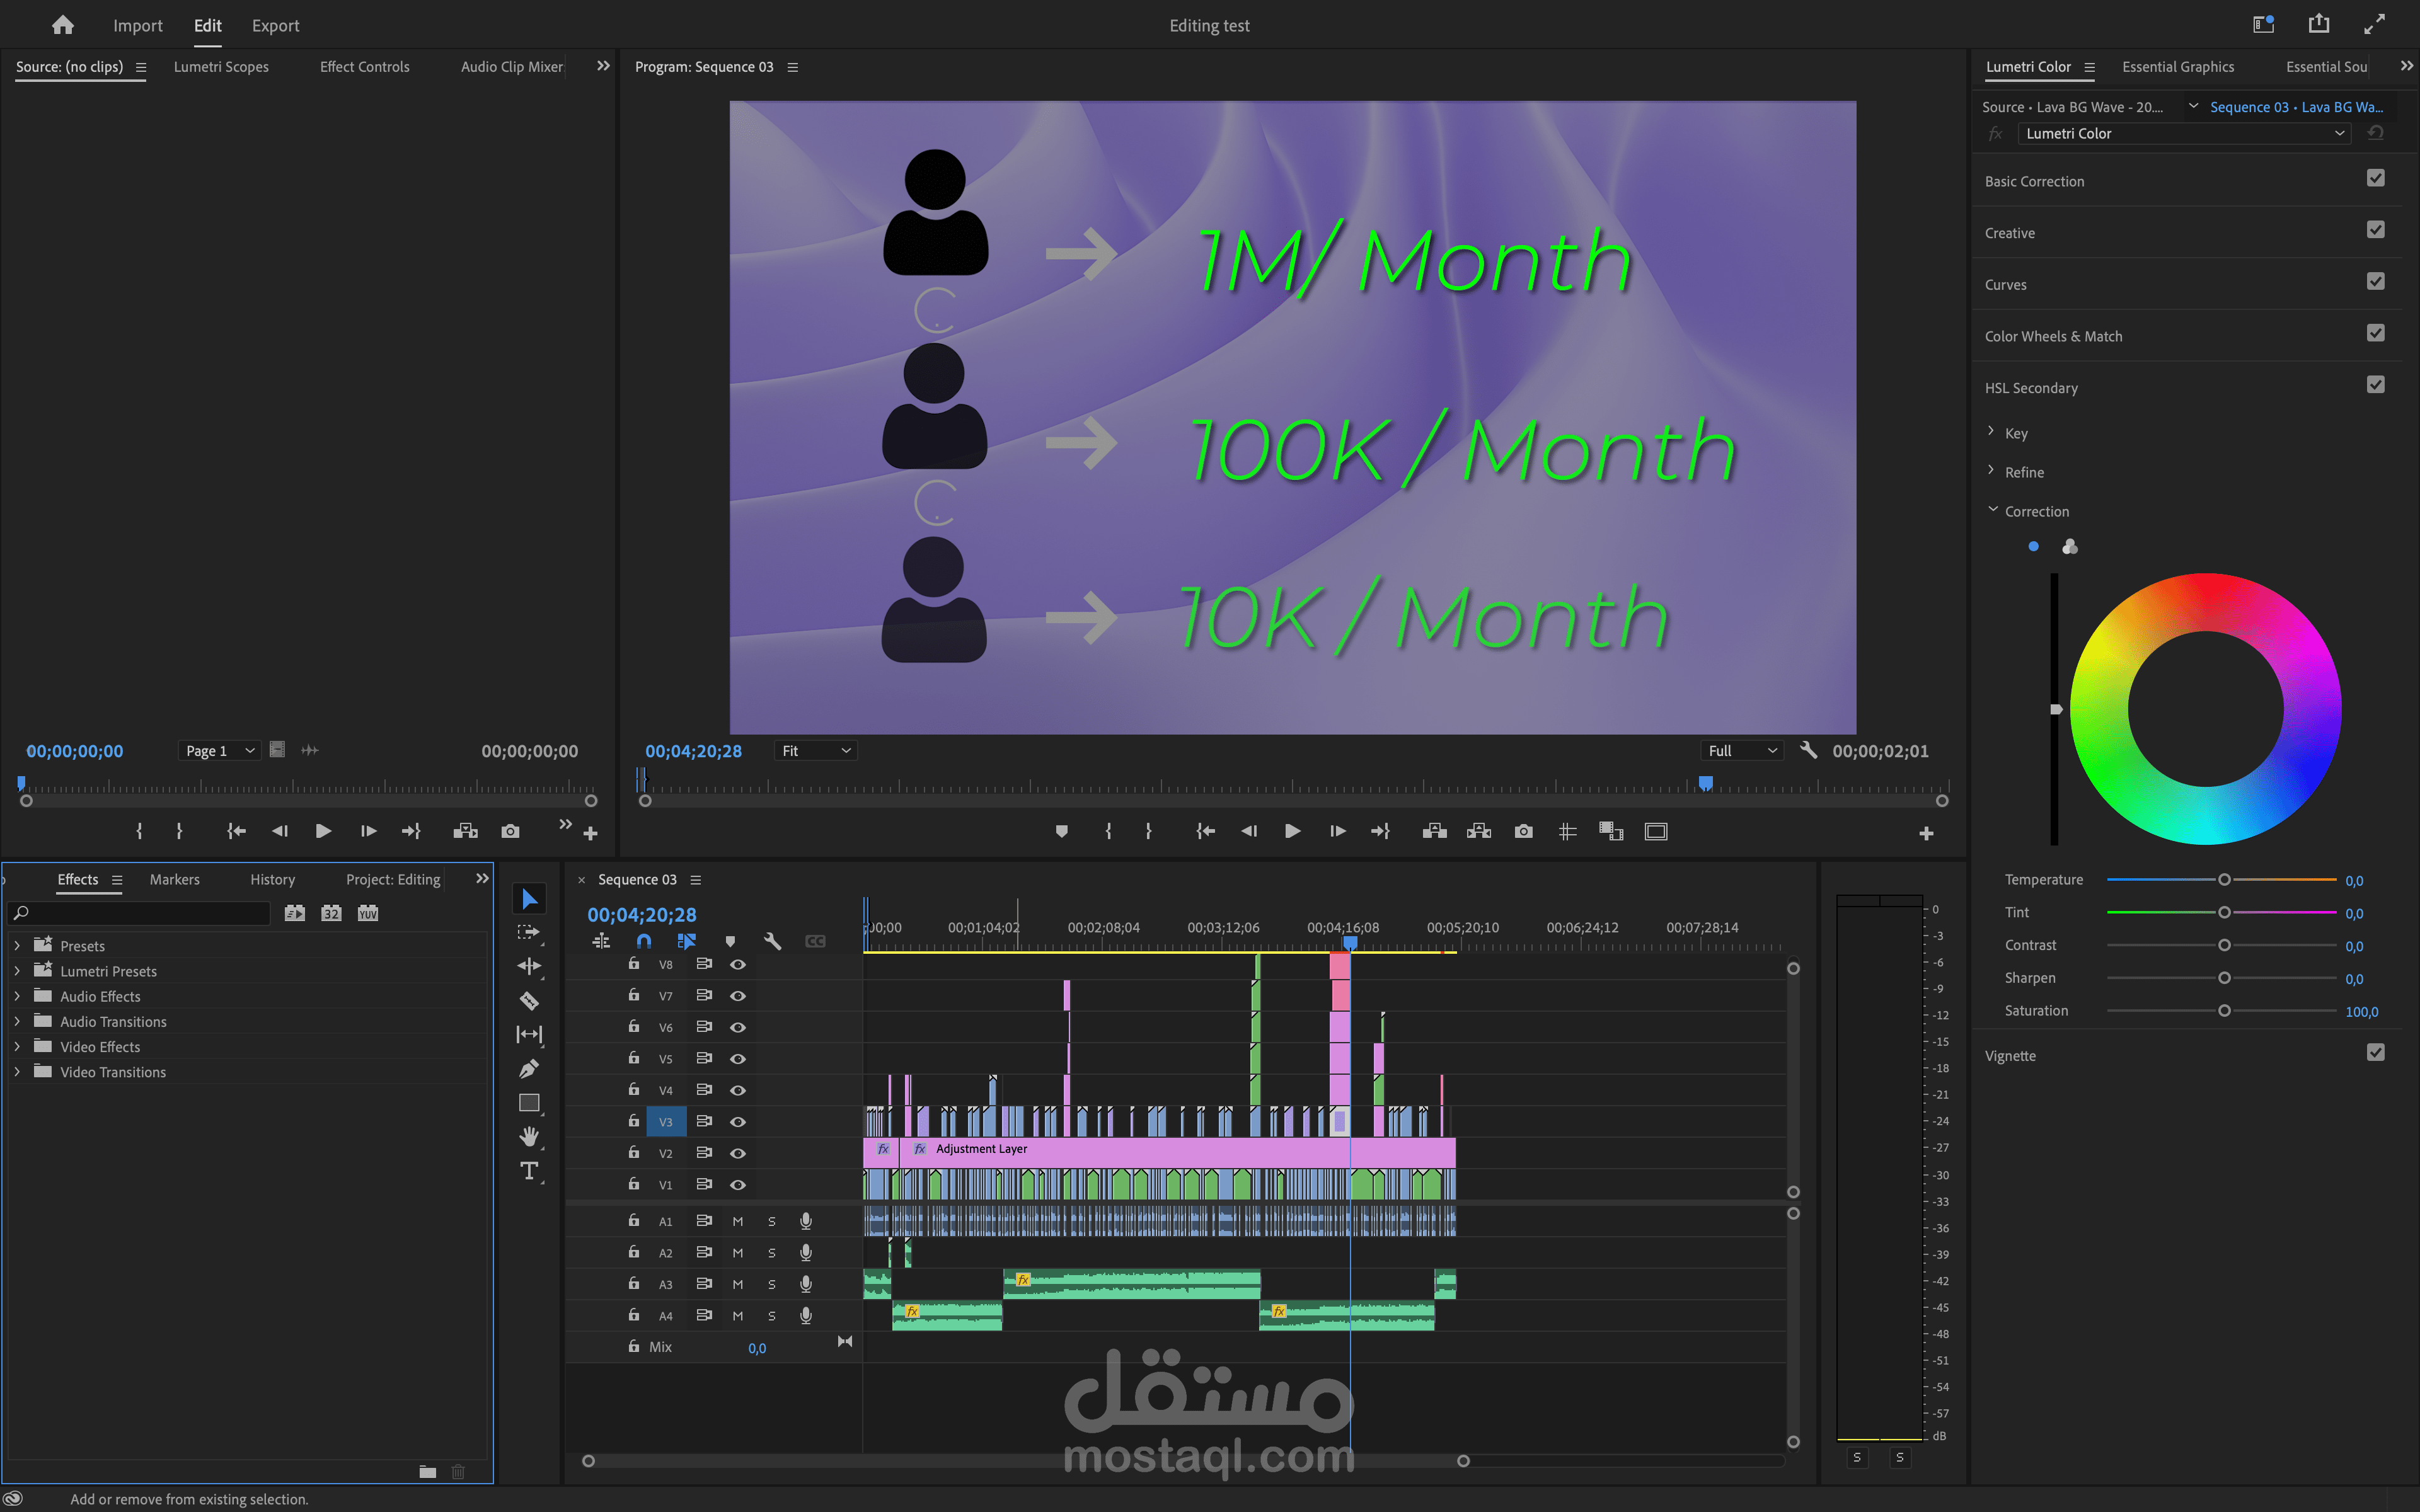Screen dimensions: 2420x1512
Task: Select the Type tool
Action: [x=529, y=1170]
